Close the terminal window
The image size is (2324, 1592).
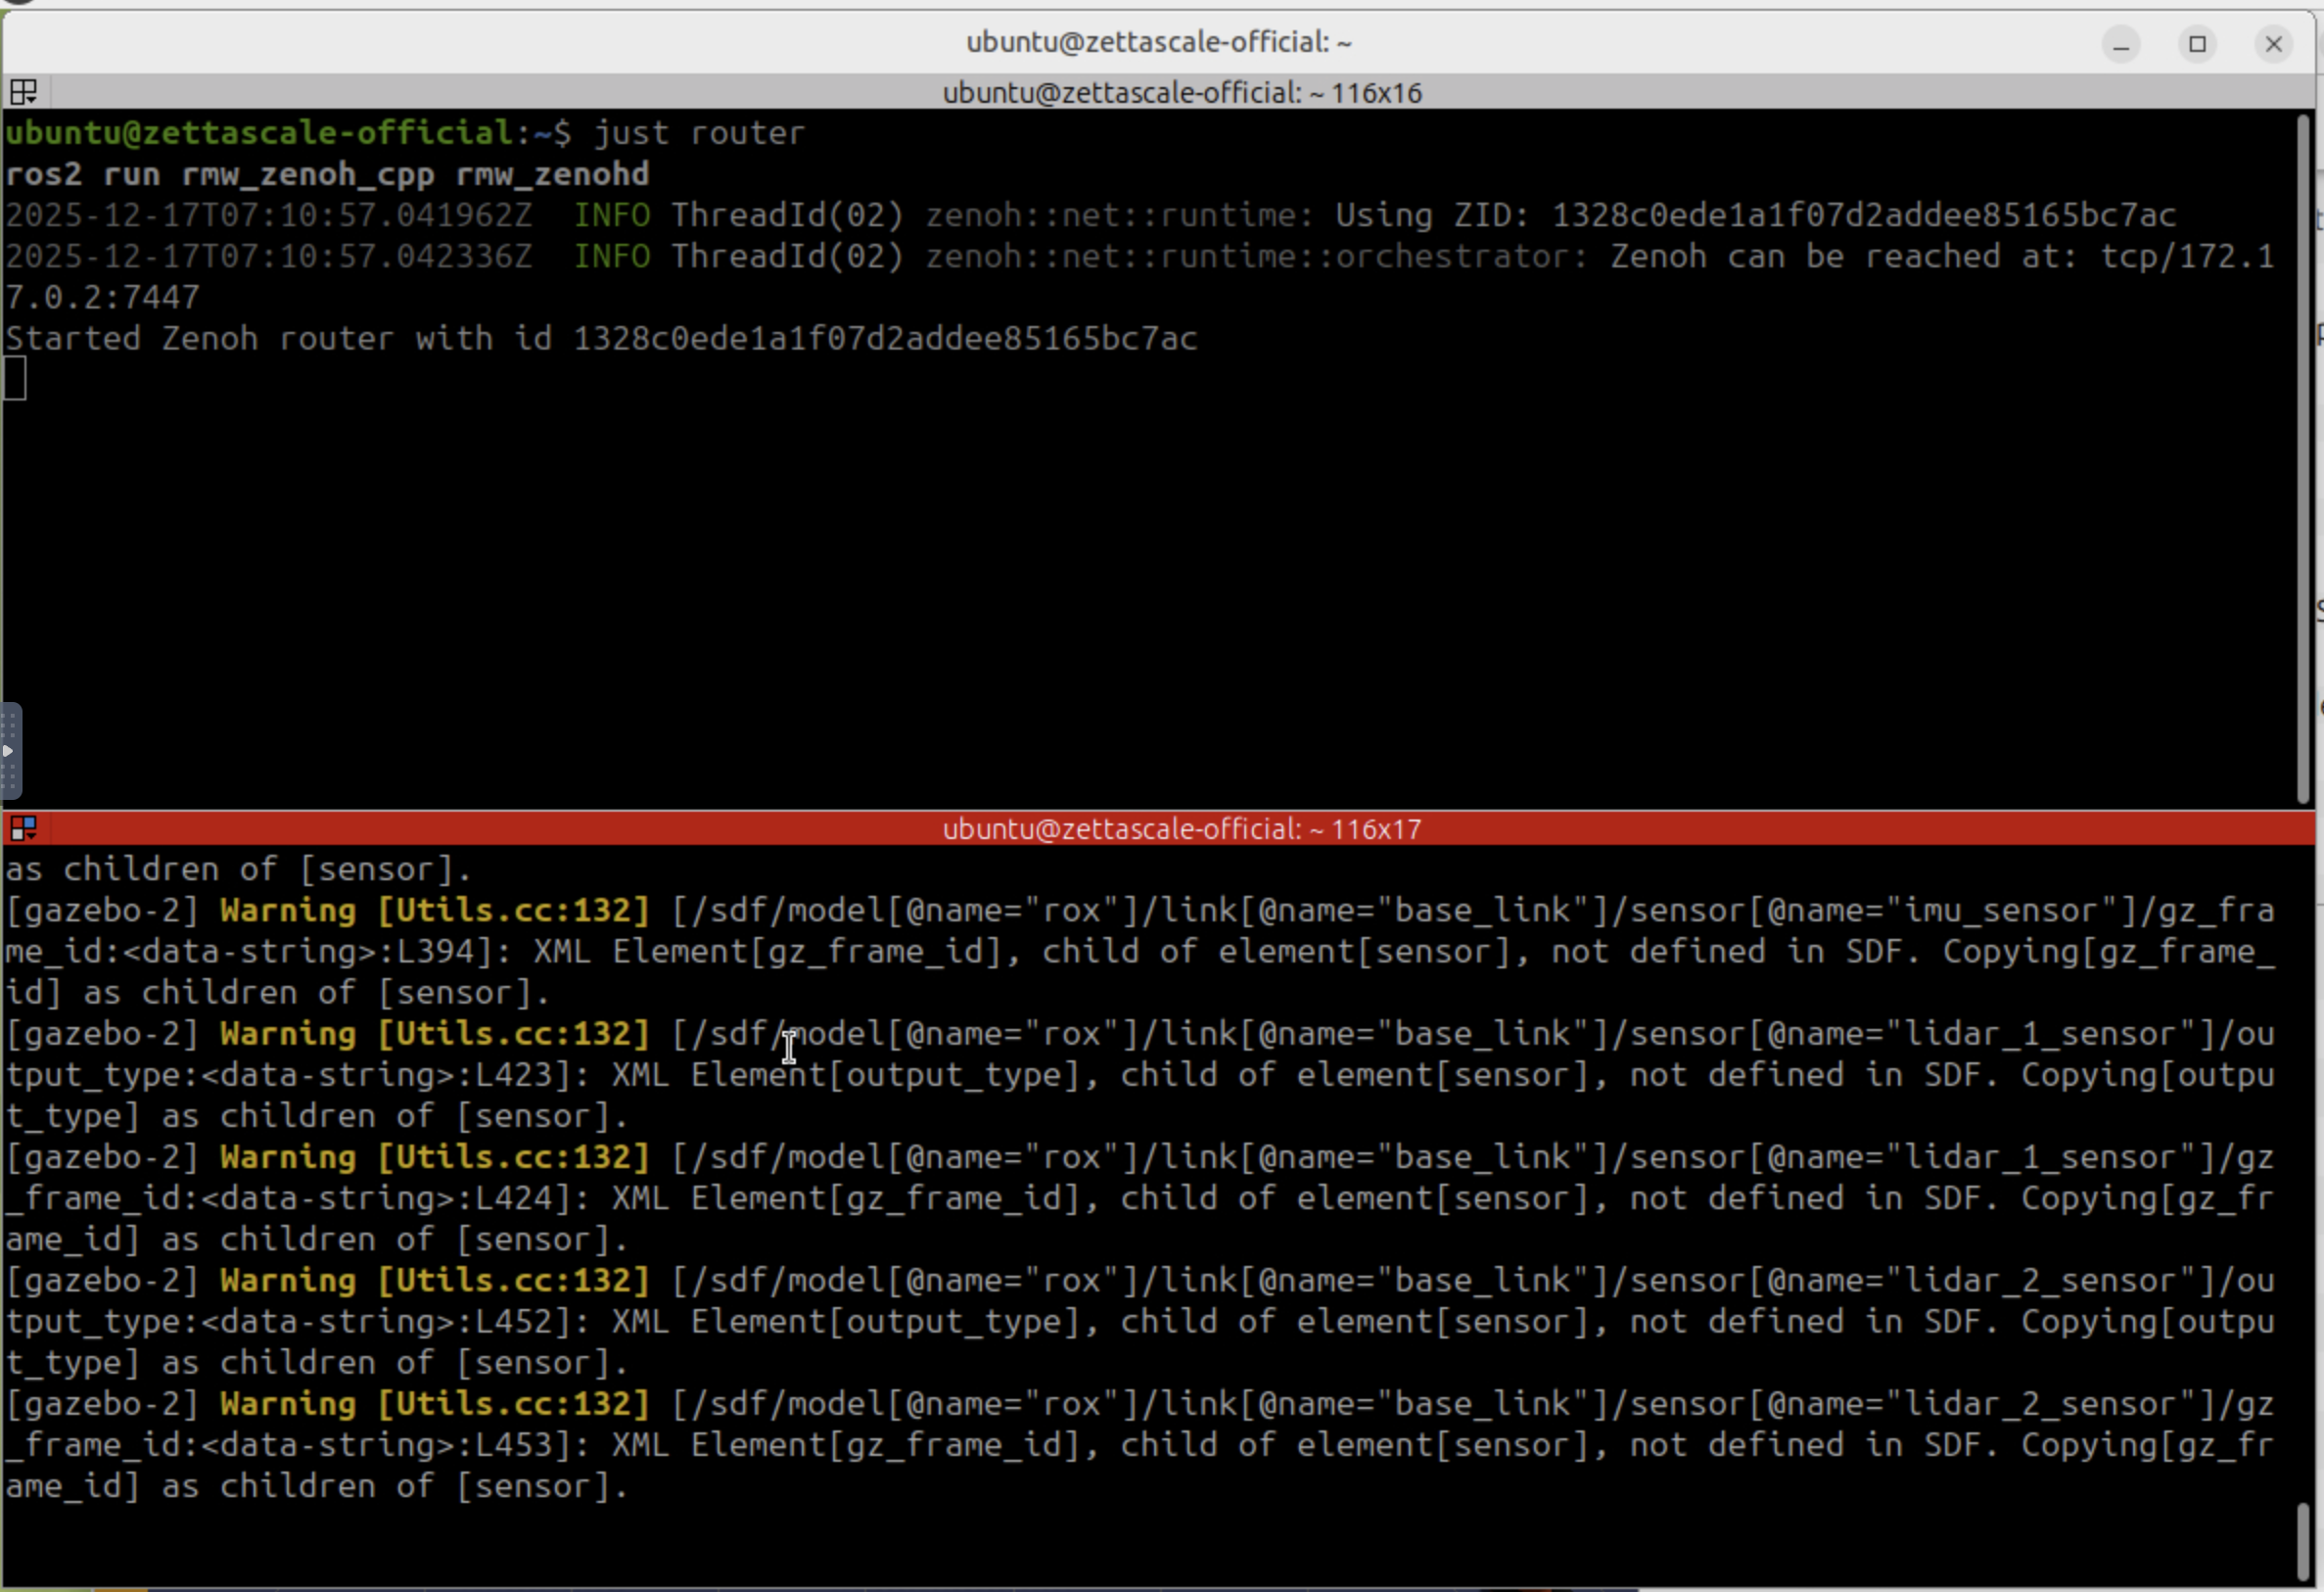(x=2273, y=44)
